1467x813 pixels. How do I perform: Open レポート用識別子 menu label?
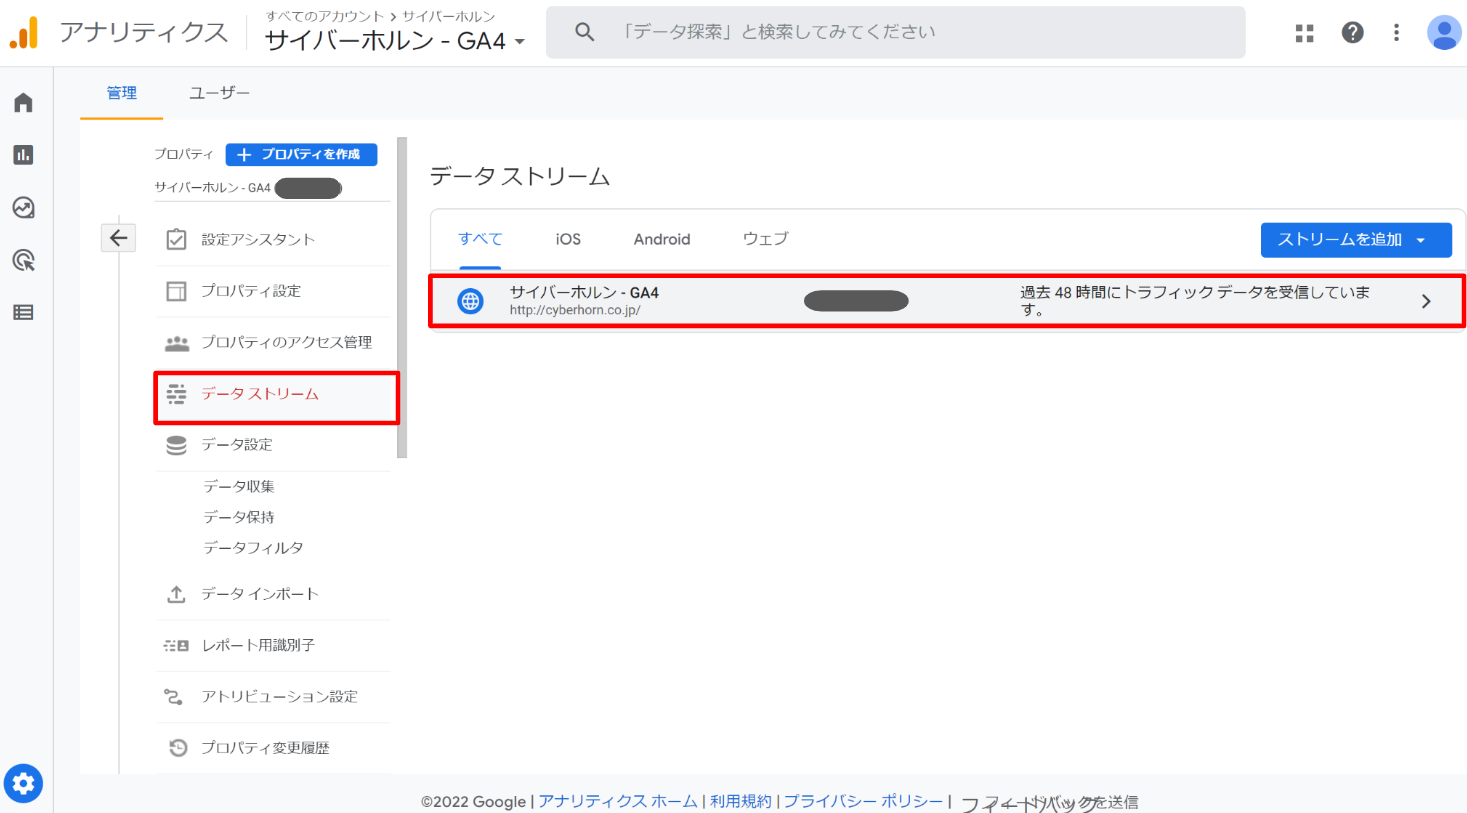258,646
